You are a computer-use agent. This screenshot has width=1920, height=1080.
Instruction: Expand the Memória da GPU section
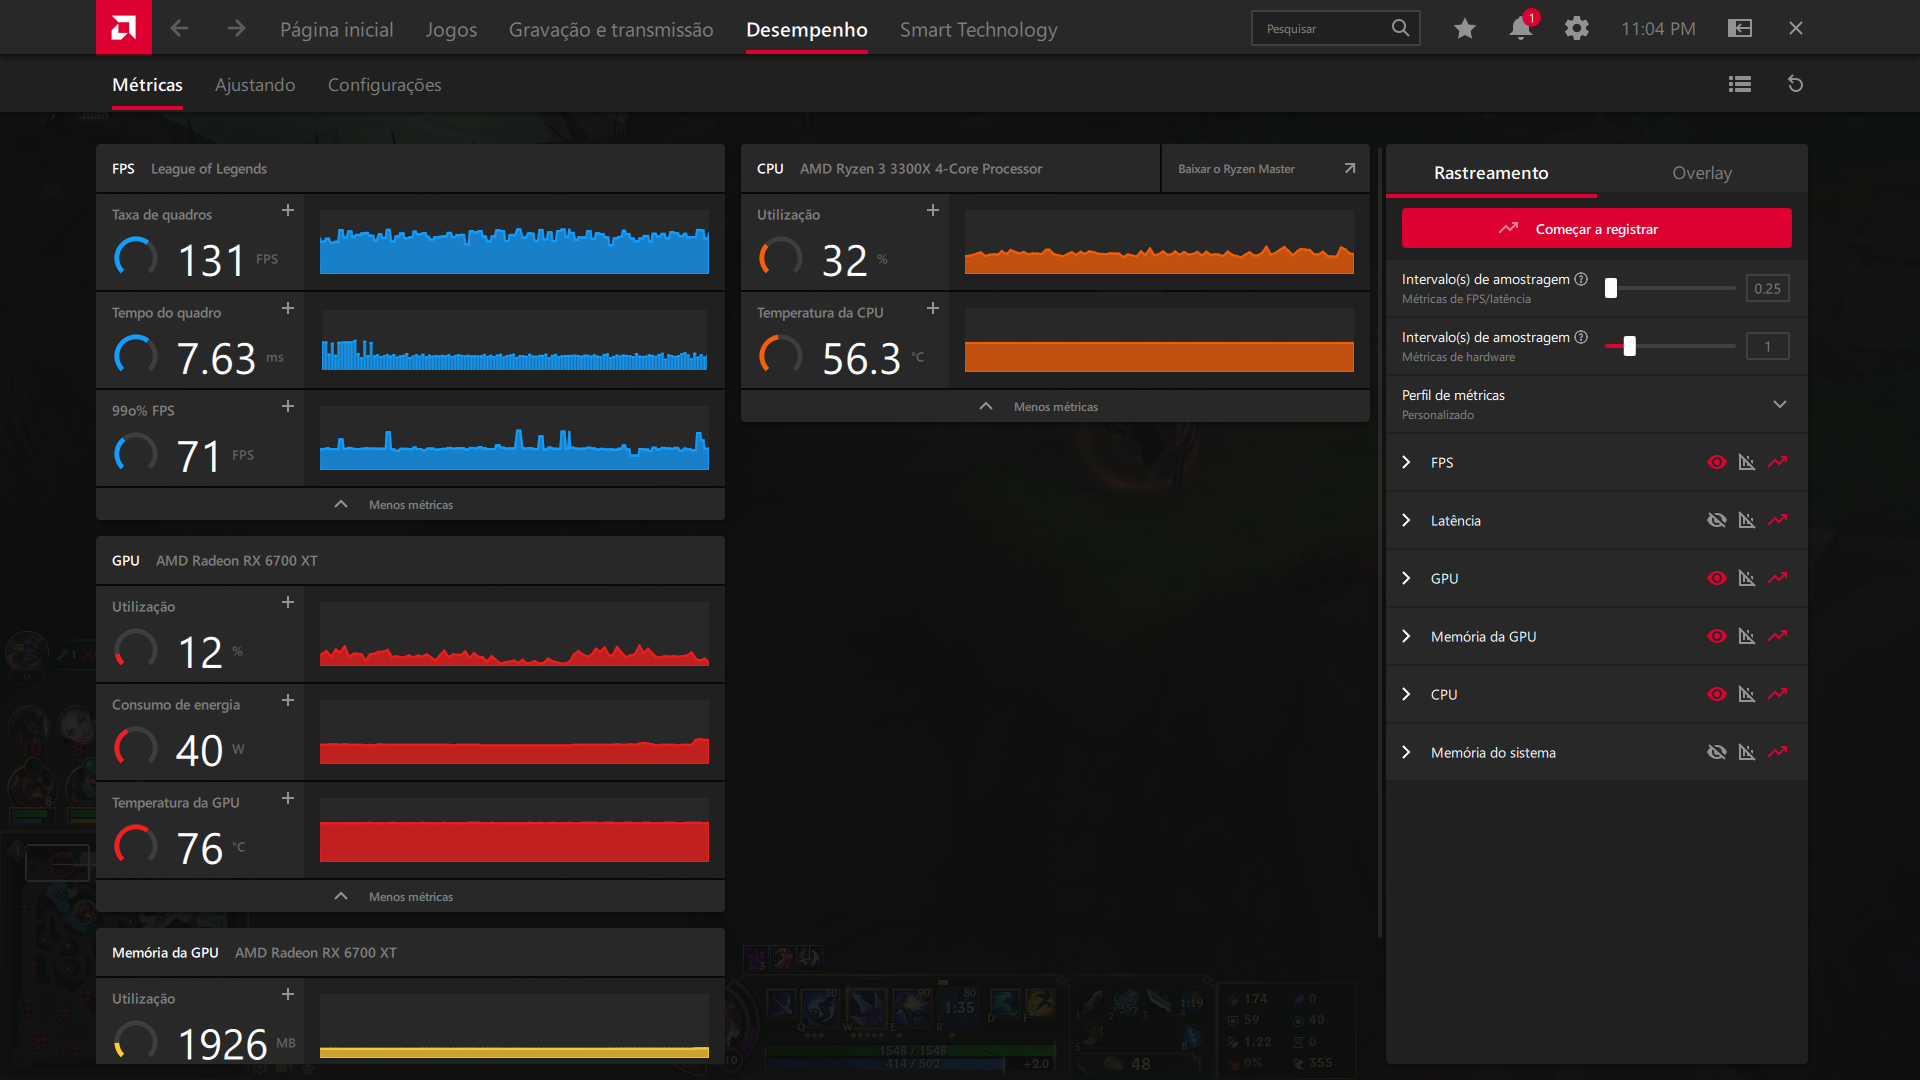point(1406,636)
